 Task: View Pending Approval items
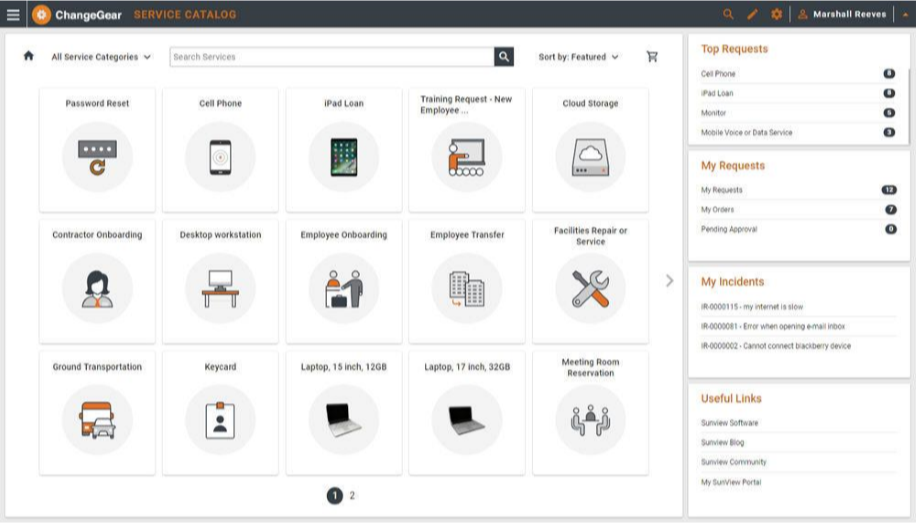pyautogui.click(x=729, y=230)
